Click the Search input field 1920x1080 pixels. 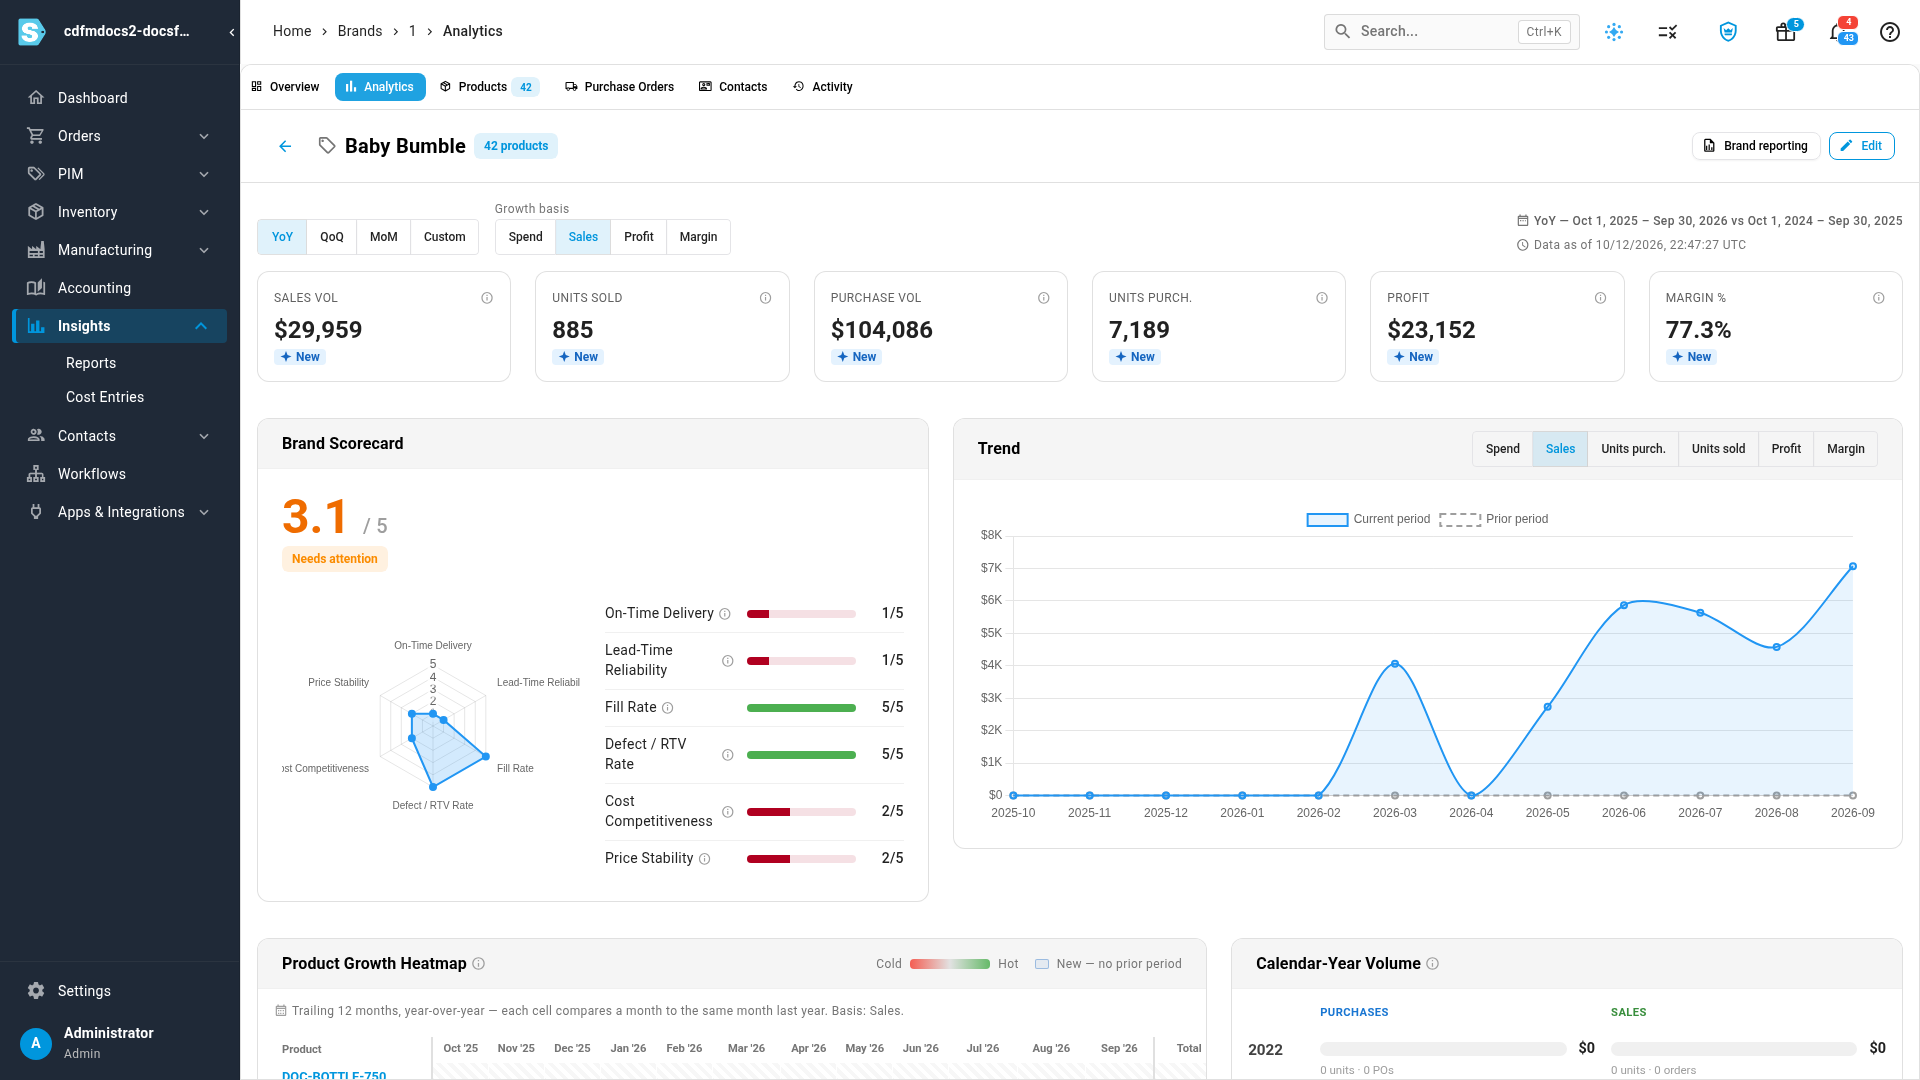(1451, 32)
